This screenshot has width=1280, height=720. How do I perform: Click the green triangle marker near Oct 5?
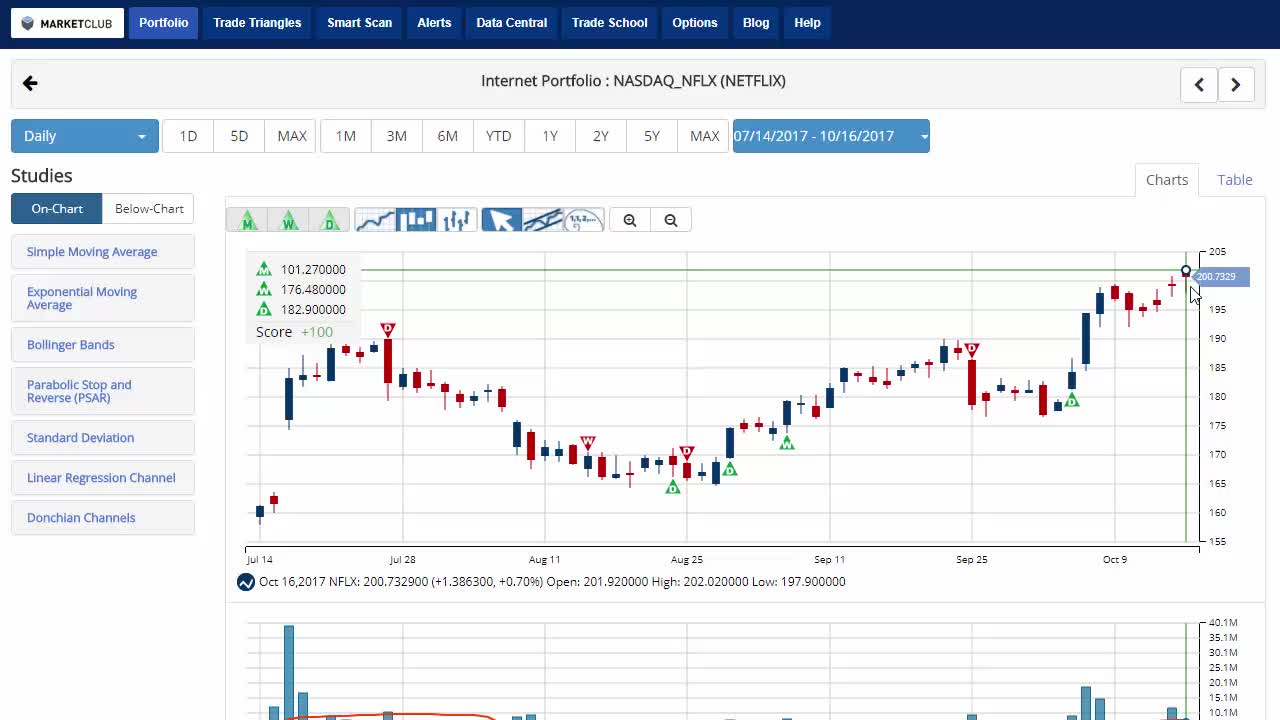point(1072,400)
